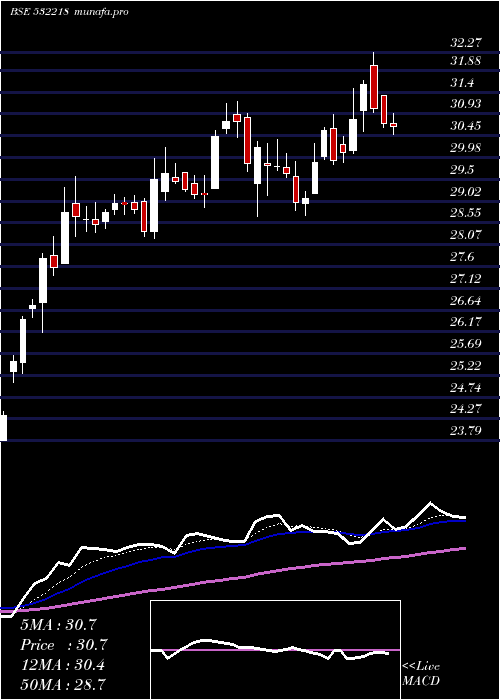Click the 23.79 price level label
The image size is (500, 700).
pos(466,431)
